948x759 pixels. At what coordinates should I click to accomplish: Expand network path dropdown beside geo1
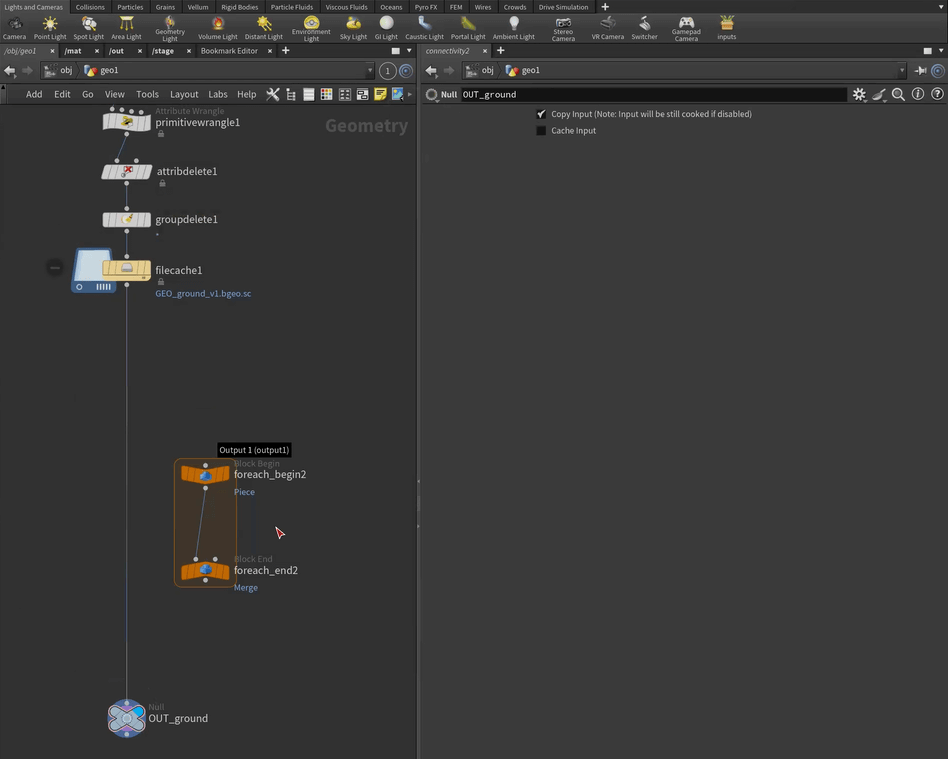[370, 71]
